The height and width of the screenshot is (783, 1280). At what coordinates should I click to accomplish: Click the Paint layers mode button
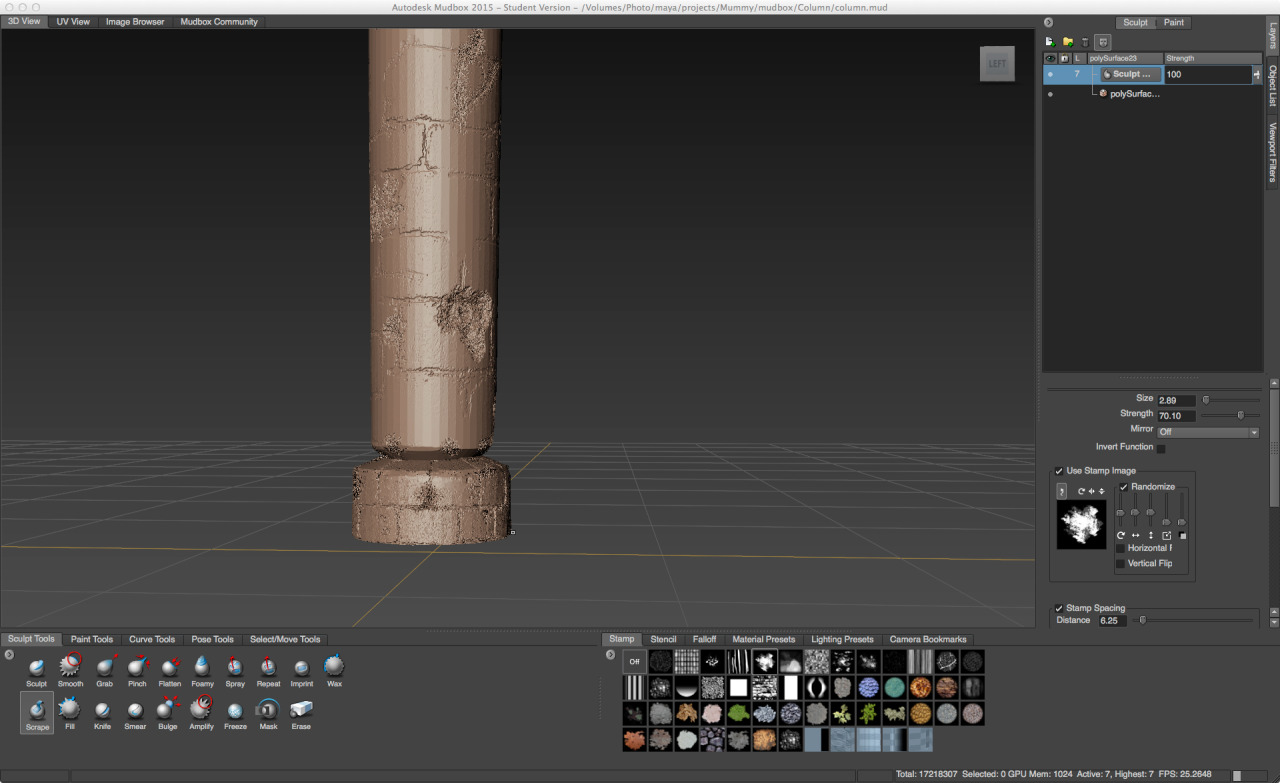(x=1174, y=22)
